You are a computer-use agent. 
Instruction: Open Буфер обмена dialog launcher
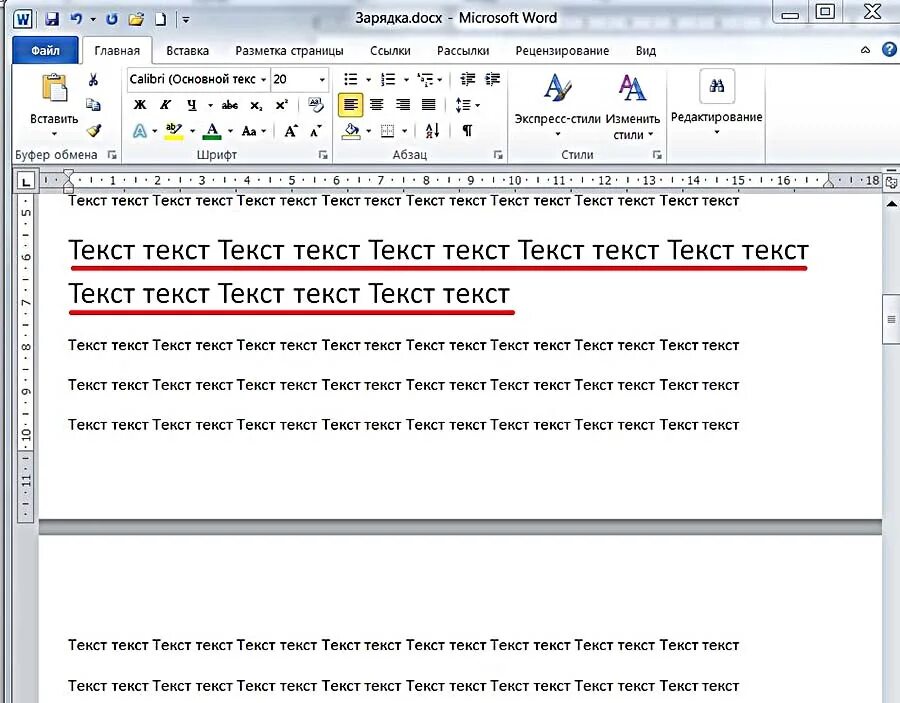coord(112,155)
